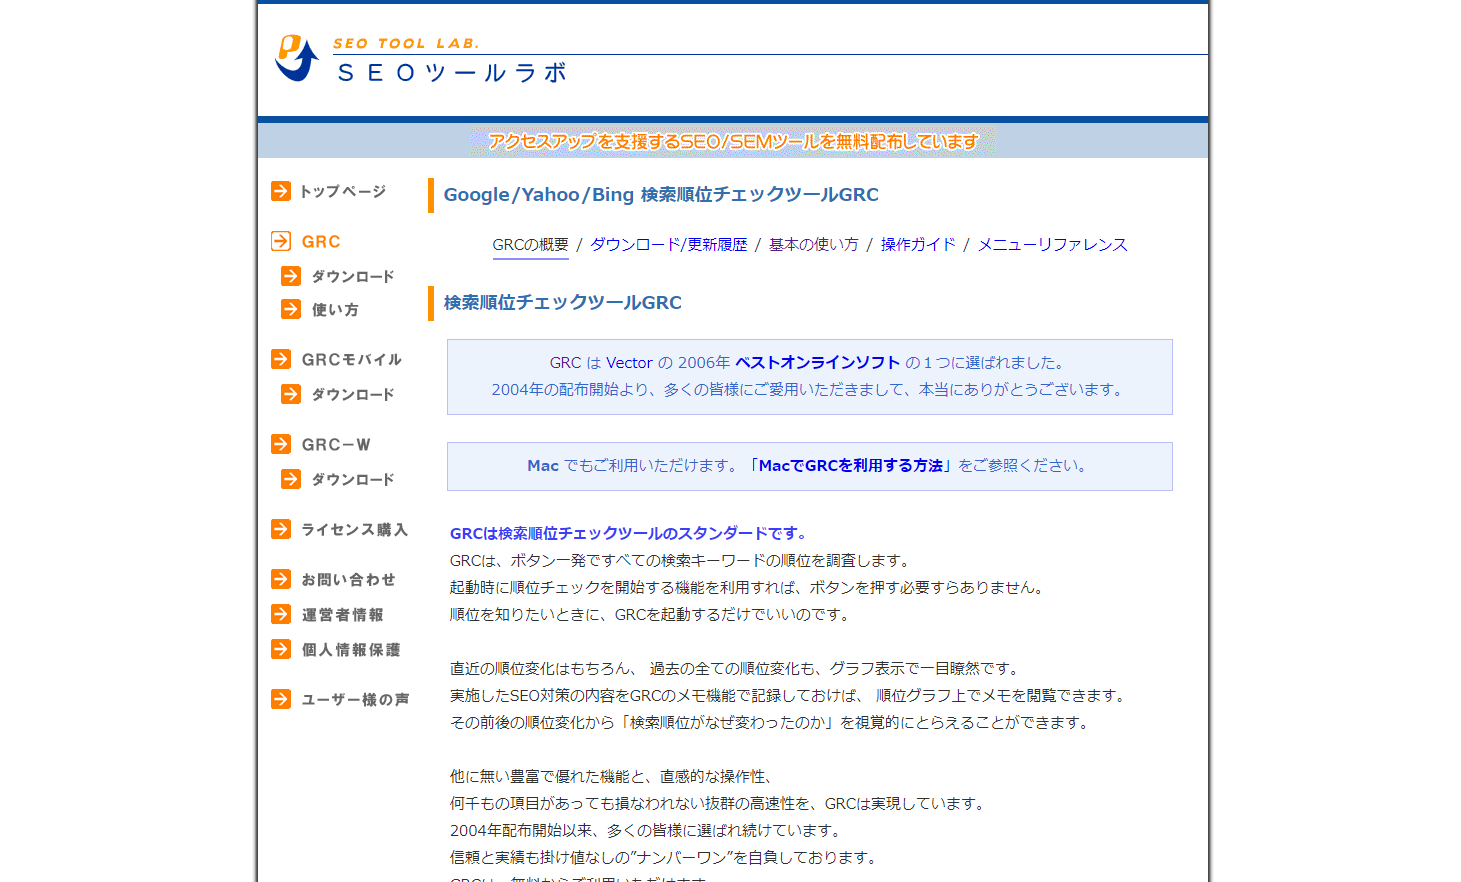Click arrow icon beside 運営者情報
Image resolution: width=1461 pixels, height=882 pixels.
[281, 614]
